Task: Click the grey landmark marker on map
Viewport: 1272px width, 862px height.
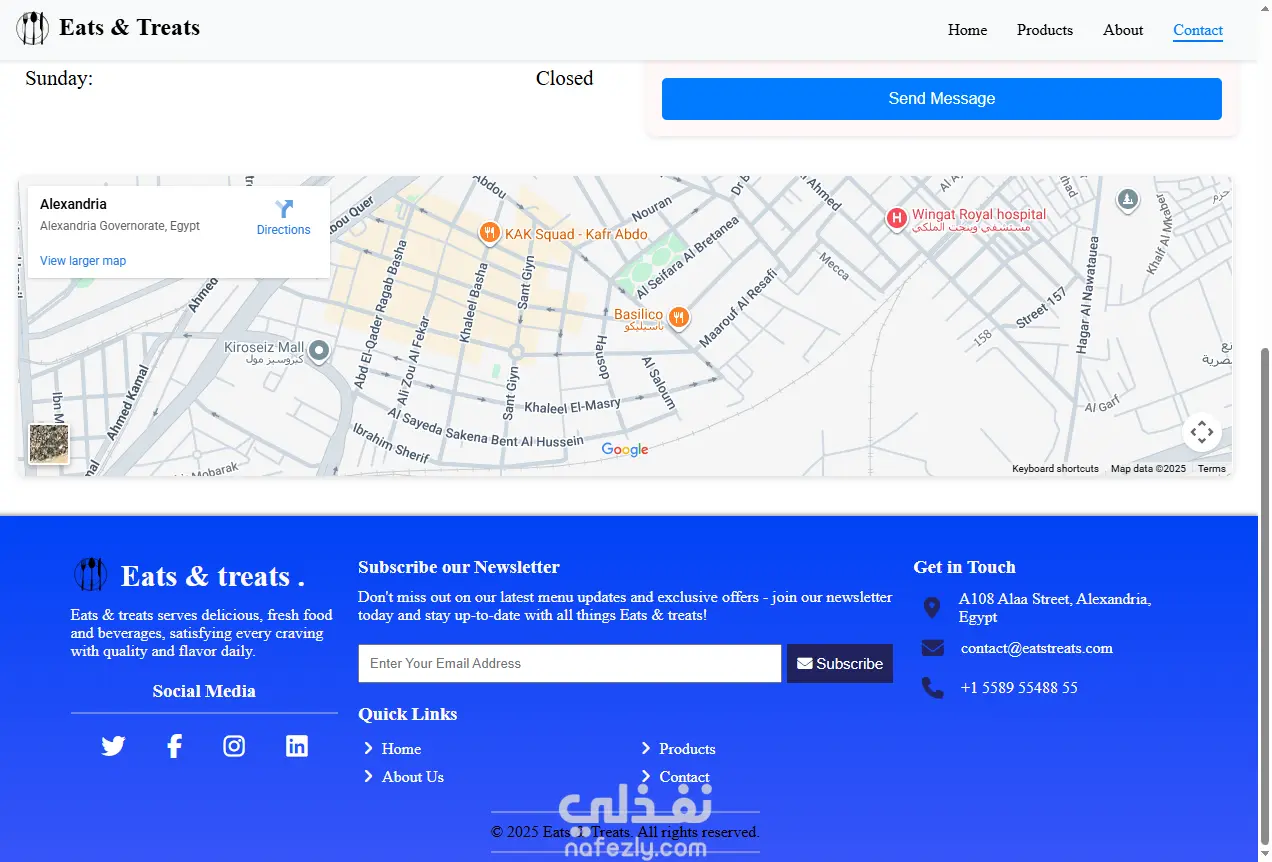Action: pyautogui.click(x=1128, y=200)
